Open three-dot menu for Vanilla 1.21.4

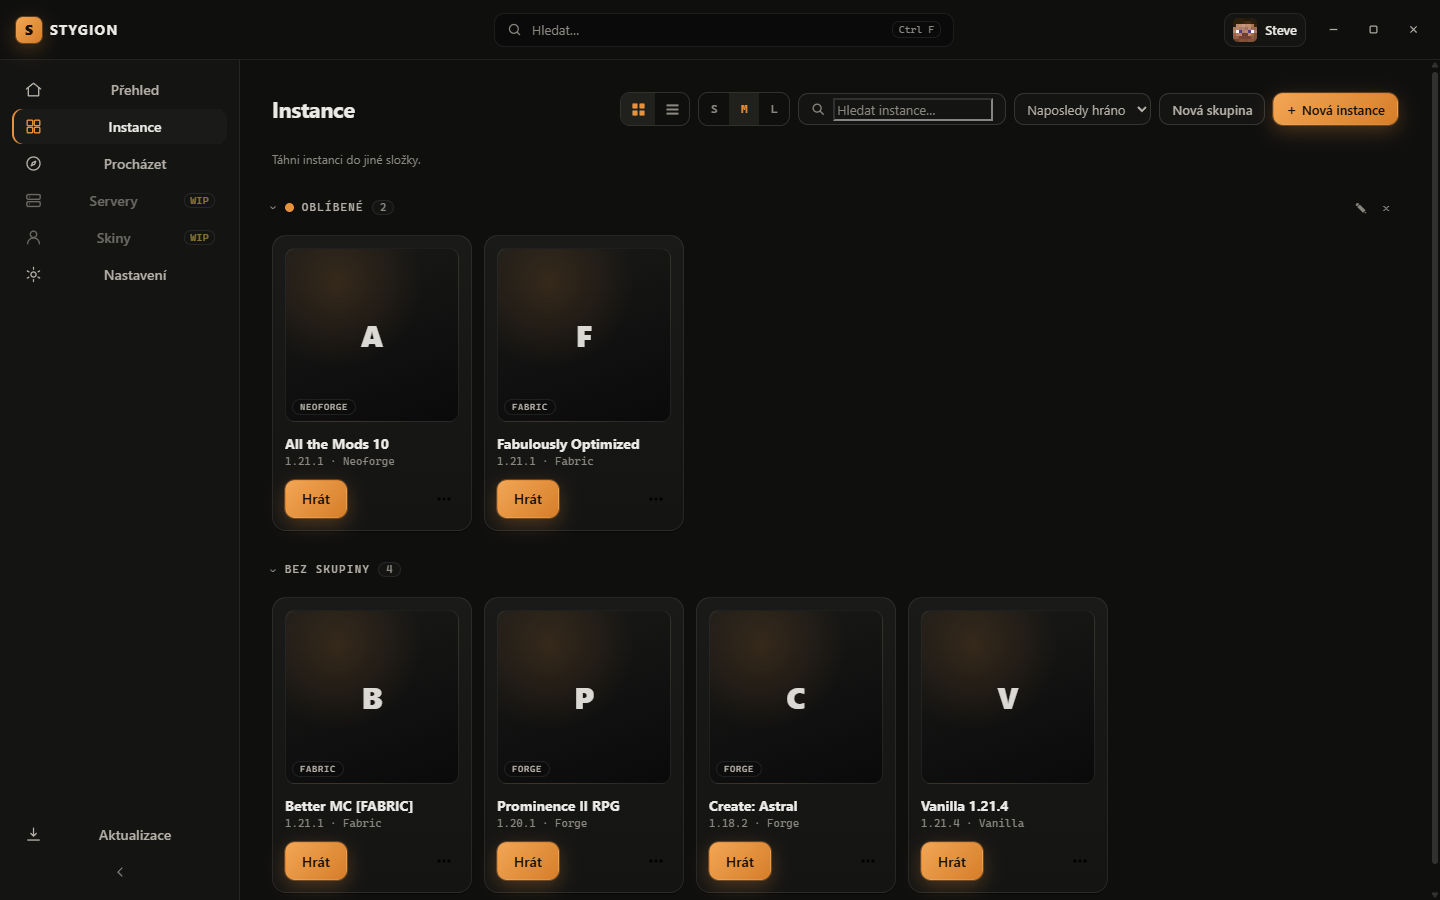1080,861
